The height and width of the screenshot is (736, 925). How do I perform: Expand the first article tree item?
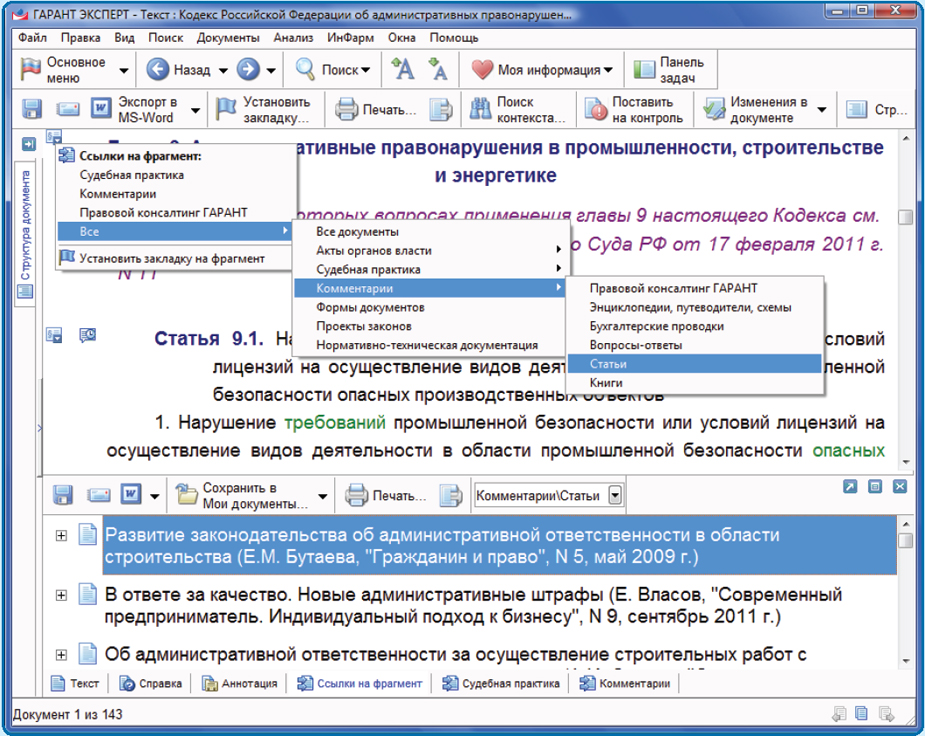point(61,536)
